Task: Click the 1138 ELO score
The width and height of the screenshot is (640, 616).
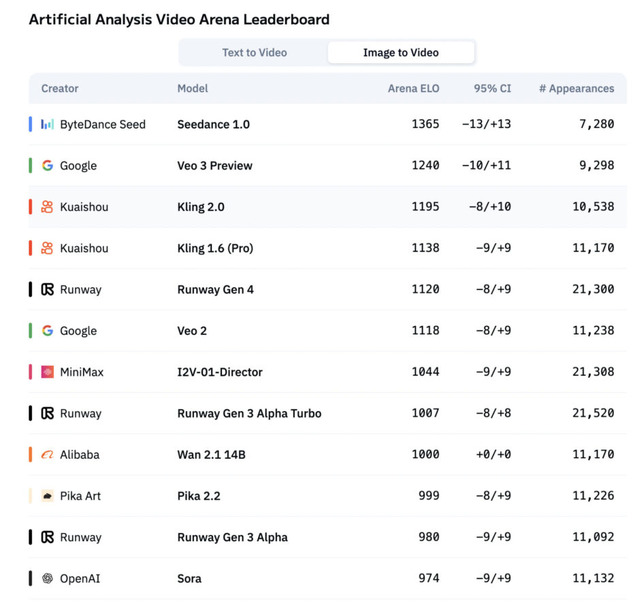Action: pos(425,247)
